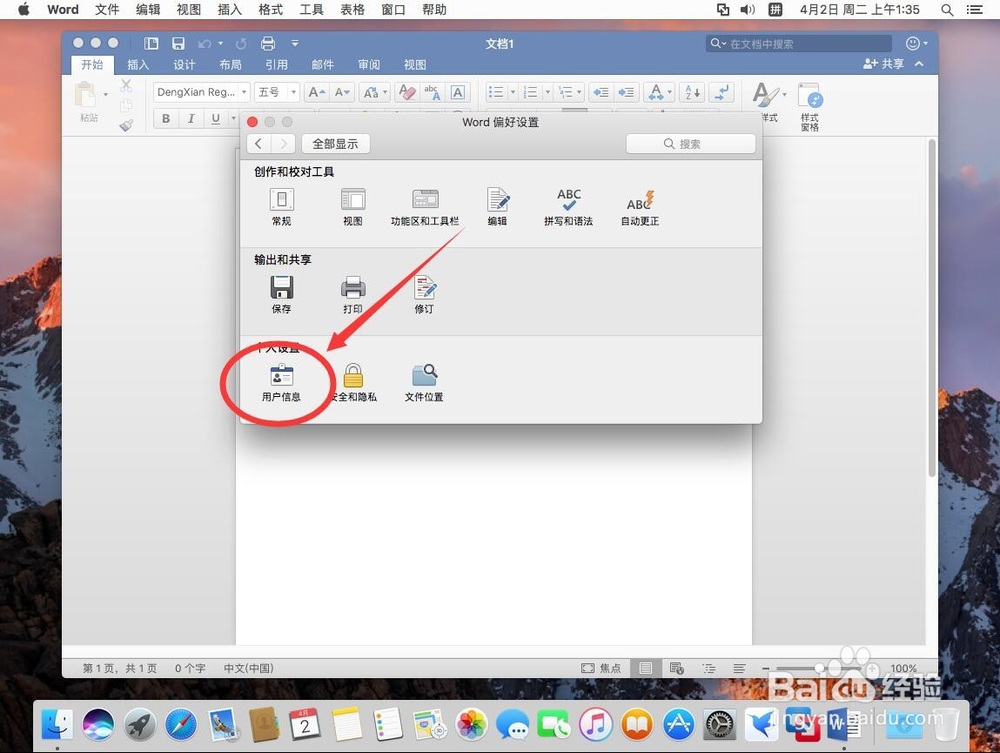
Task: Collapse the ribbon with chevron
Action: point(919,64)
